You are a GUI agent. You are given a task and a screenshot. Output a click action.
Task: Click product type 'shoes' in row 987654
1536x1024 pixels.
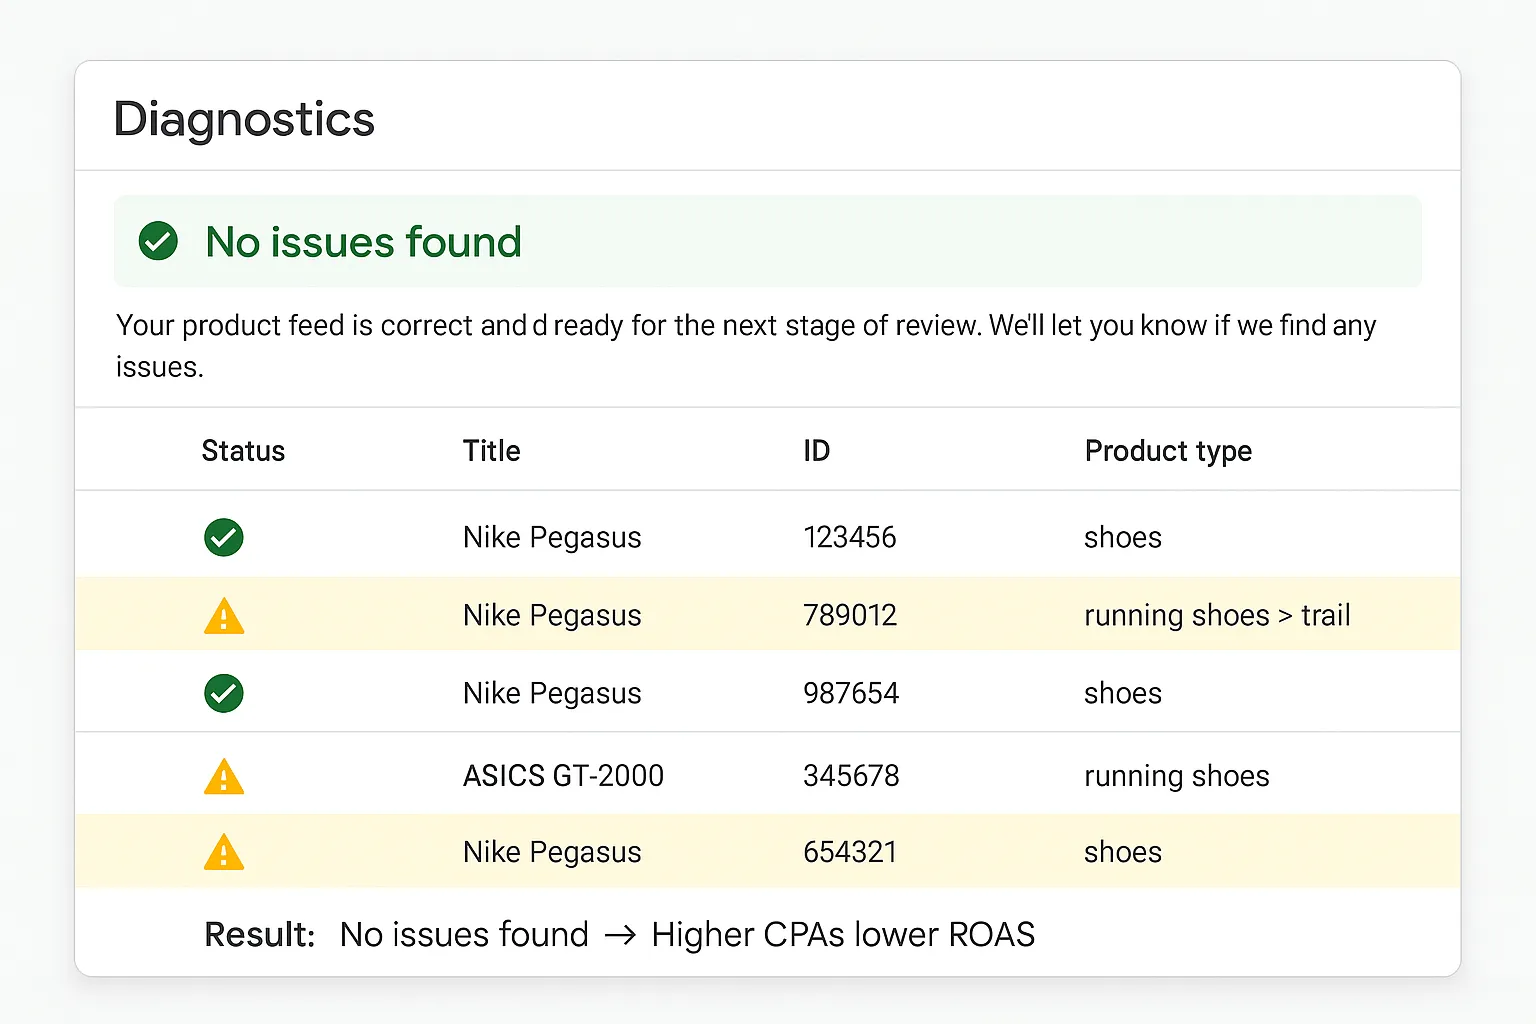coord(1123,694)
